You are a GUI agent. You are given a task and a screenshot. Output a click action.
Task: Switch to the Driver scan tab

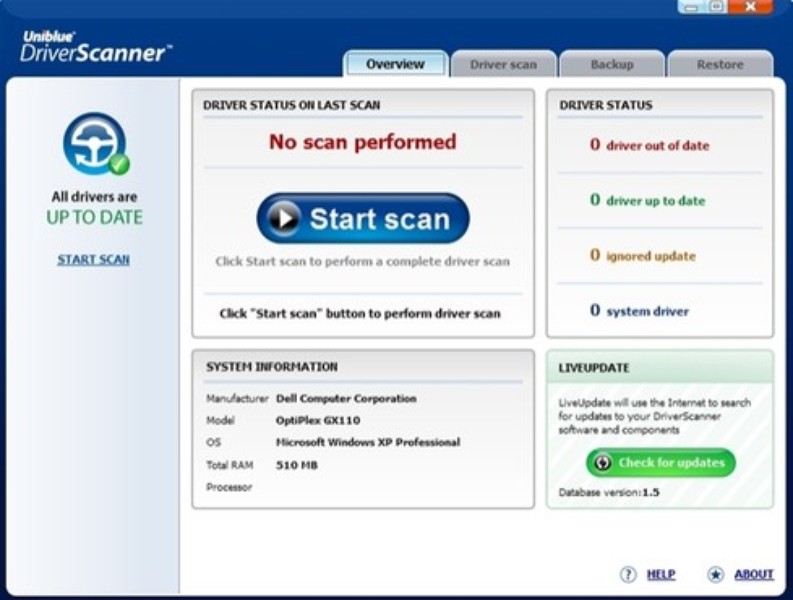[503, 64]
